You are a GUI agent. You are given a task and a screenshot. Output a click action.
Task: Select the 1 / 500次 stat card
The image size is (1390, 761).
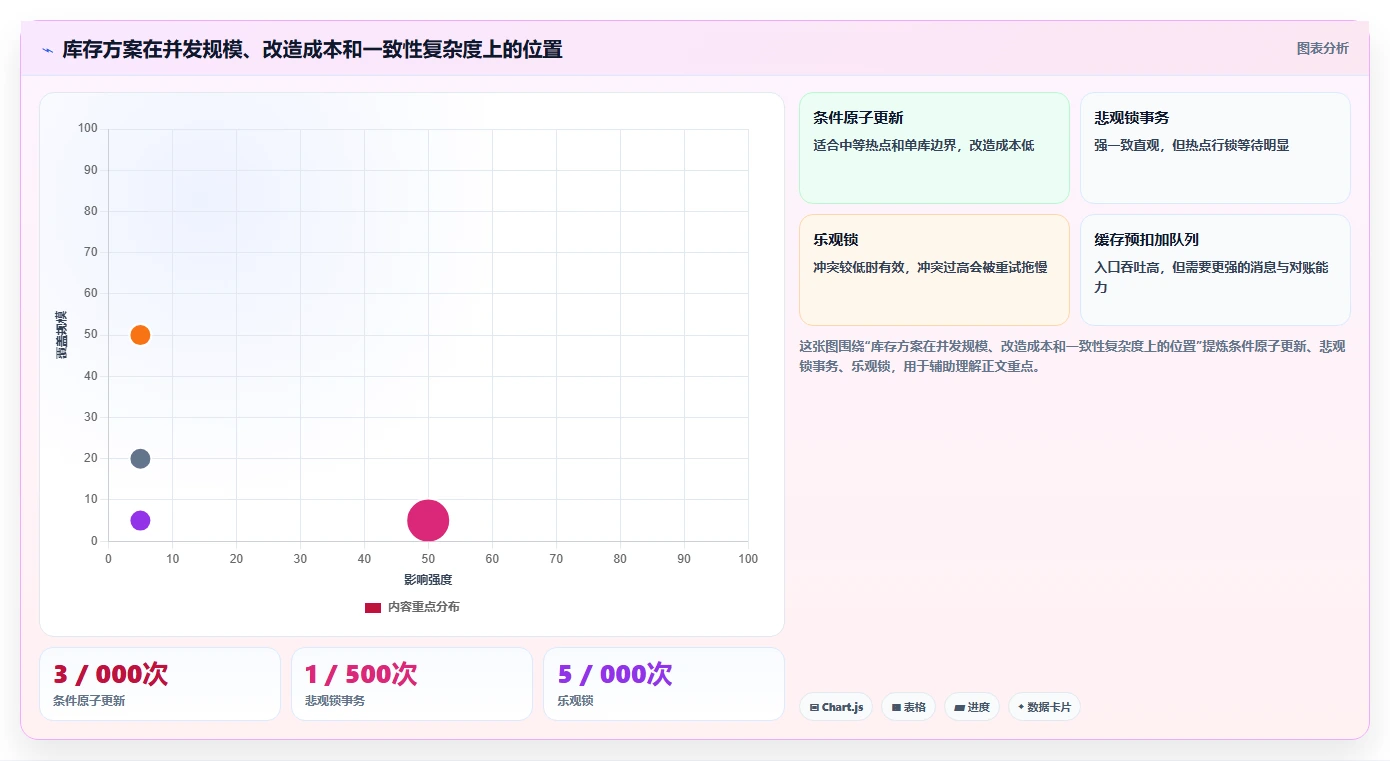[412, 684]
